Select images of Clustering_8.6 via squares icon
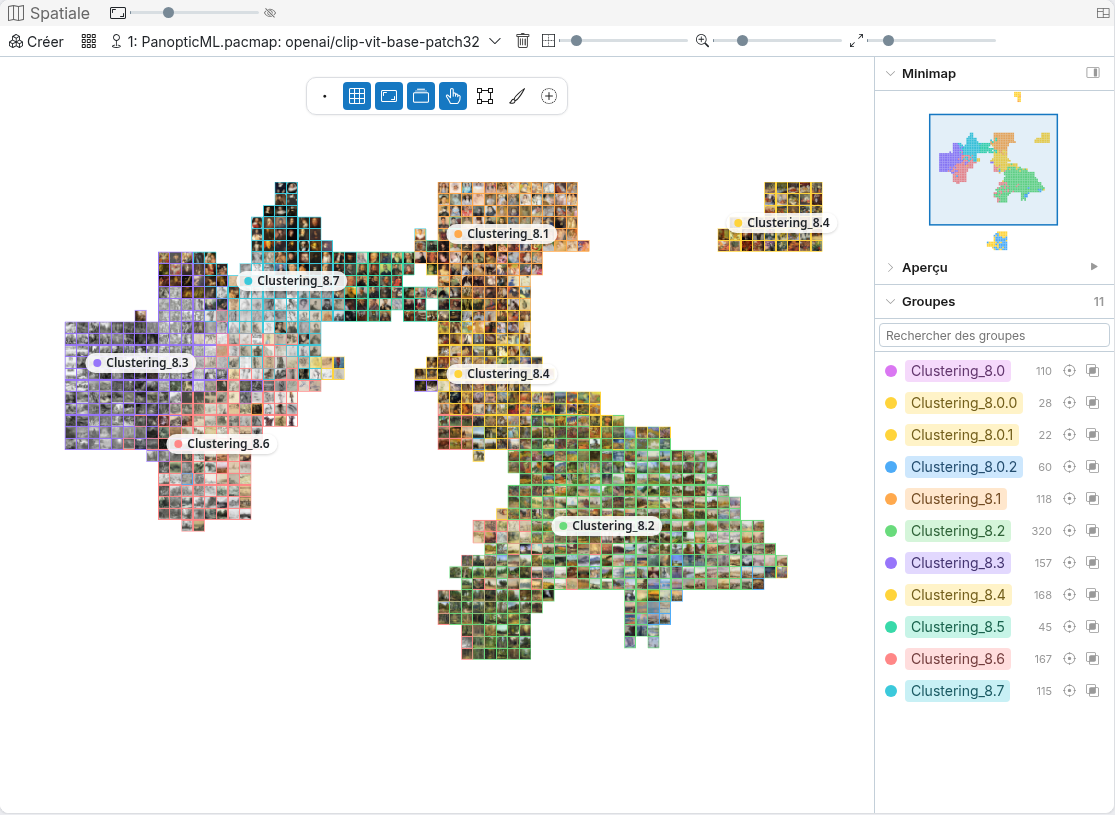 (1093, 659)
